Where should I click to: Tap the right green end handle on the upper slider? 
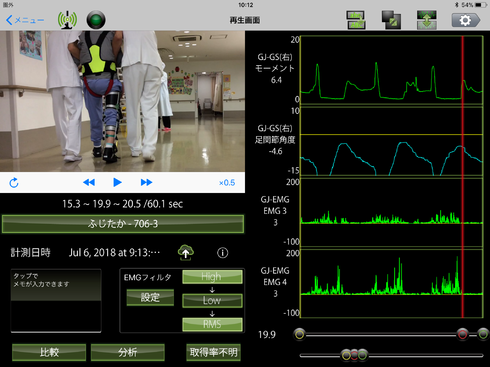483,334
